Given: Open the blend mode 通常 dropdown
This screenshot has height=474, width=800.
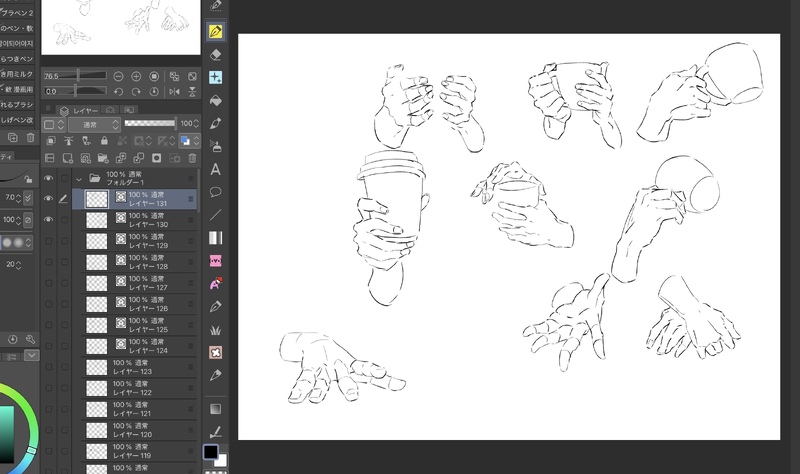Looking at the screenshot, I should 94,124.
